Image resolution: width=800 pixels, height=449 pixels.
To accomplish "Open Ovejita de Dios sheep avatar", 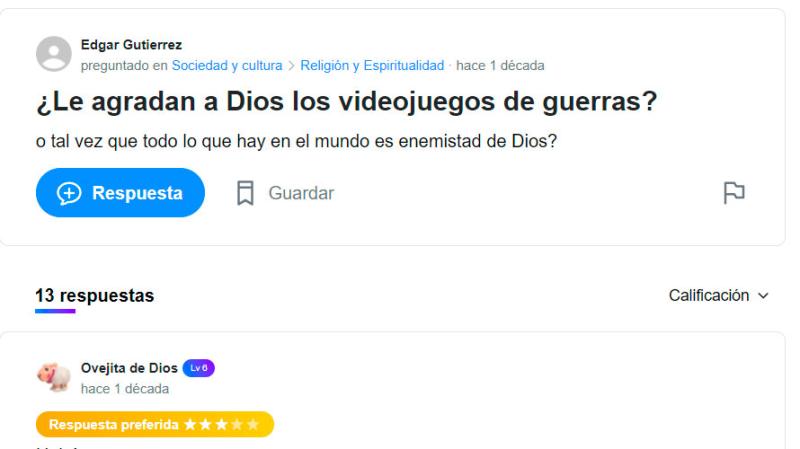I will click(54, 377).
